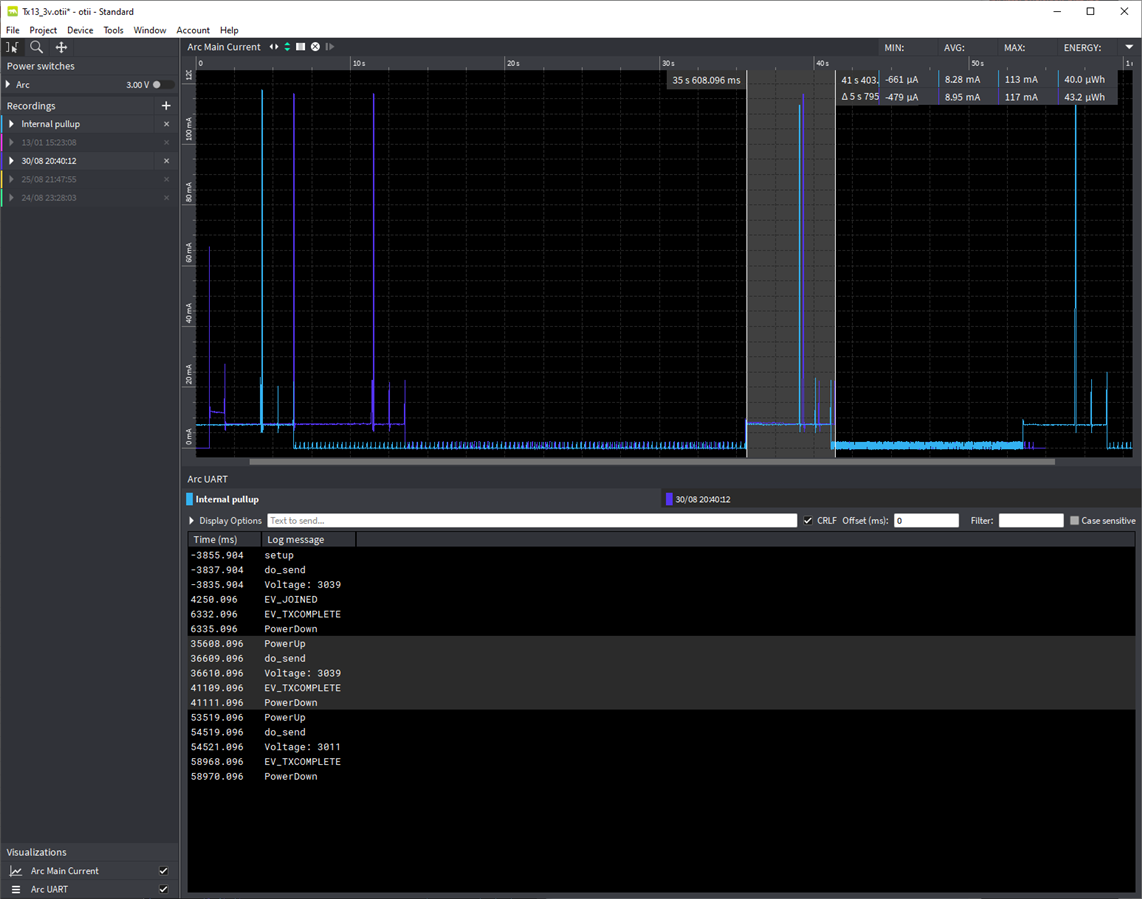Click the horizontal fit arrows icon
1142x899 pixels.
coord(274,47)
